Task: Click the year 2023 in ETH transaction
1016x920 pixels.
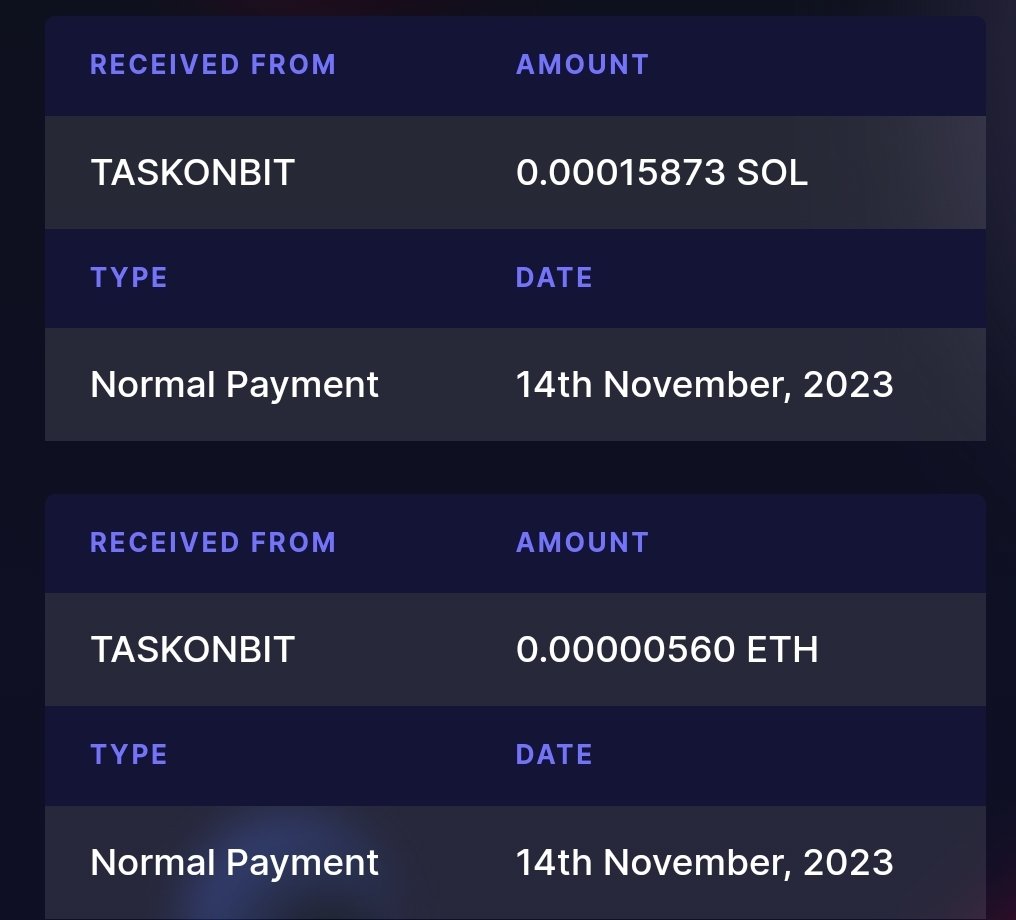Action: click(x=848, y=862)
